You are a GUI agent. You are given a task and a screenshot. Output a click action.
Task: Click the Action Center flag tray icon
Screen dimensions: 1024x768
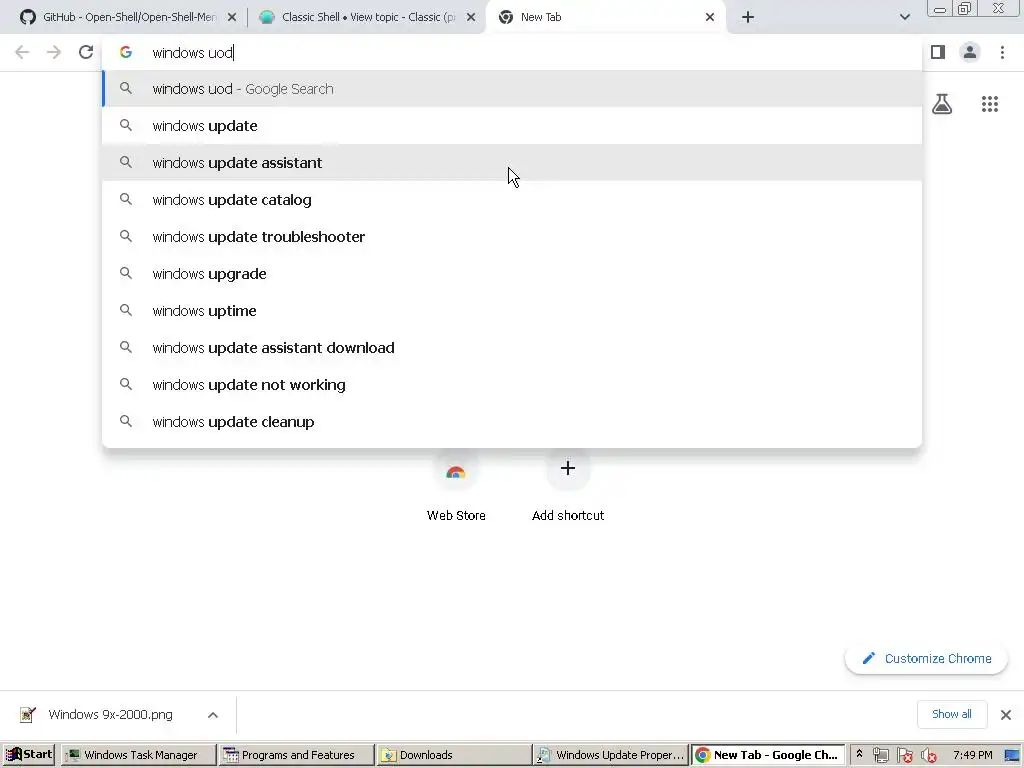[904, 755]
